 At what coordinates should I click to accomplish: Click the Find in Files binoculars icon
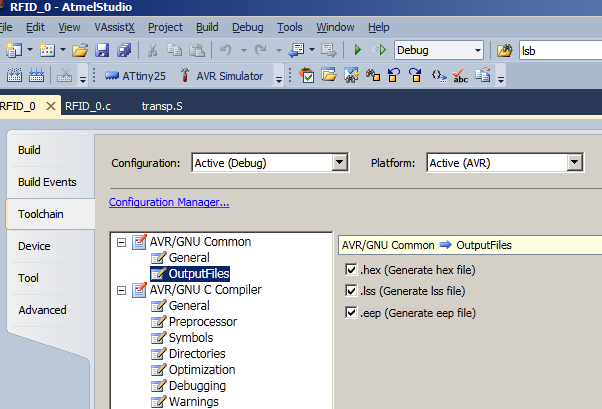pyautogui.click(x=504, y=50)
